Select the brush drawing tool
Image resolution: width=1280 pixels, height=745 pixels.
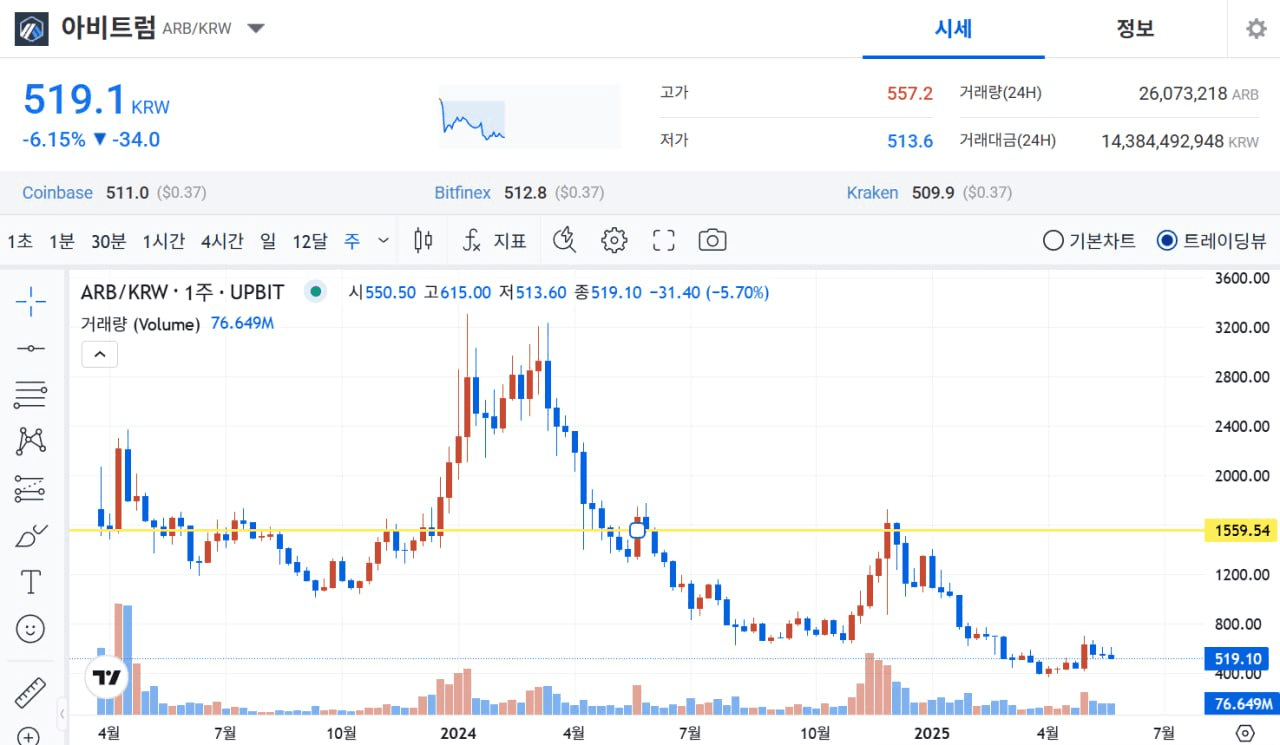[x=31, y=536]
